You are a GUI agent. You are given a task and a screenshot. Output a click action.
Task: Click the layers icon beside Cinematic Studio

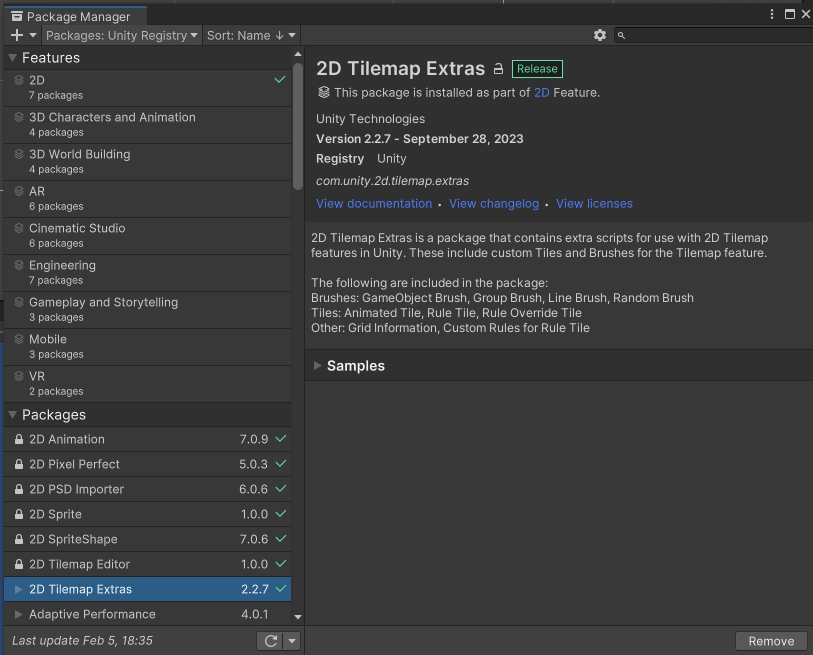tap(19, 228)
